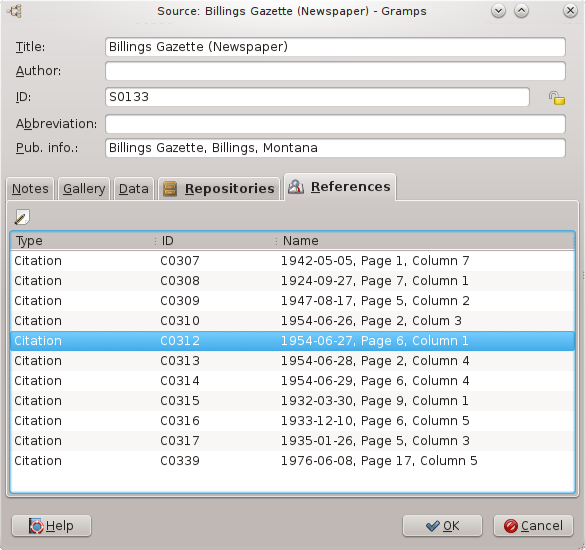This screenshot has width=585, height=550.
Task: Click the Repositories tab icon
Action: point(170,189)
